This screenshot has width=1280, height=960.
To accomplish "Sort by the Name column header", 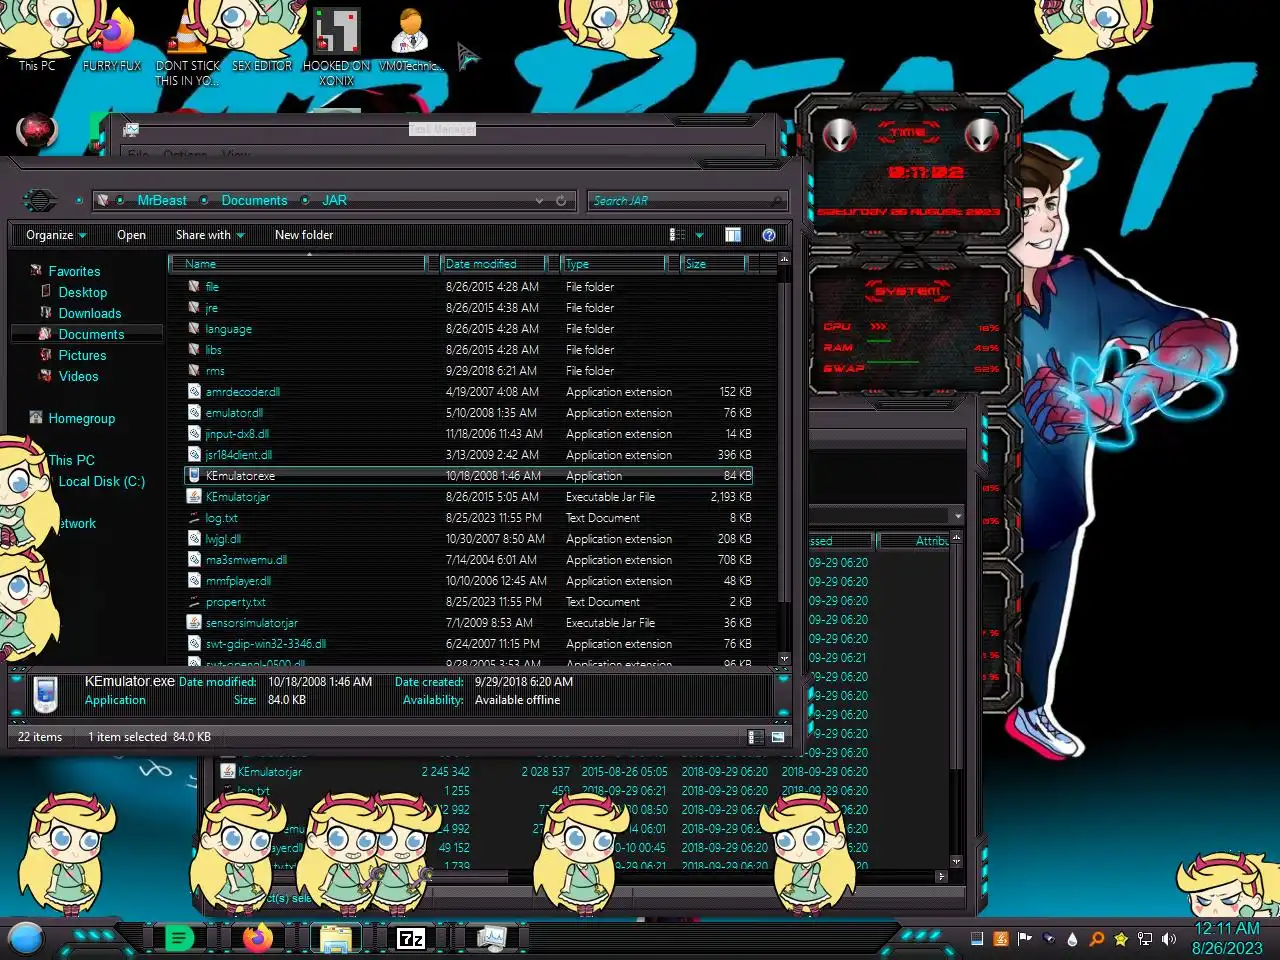I will click(298, 263).
